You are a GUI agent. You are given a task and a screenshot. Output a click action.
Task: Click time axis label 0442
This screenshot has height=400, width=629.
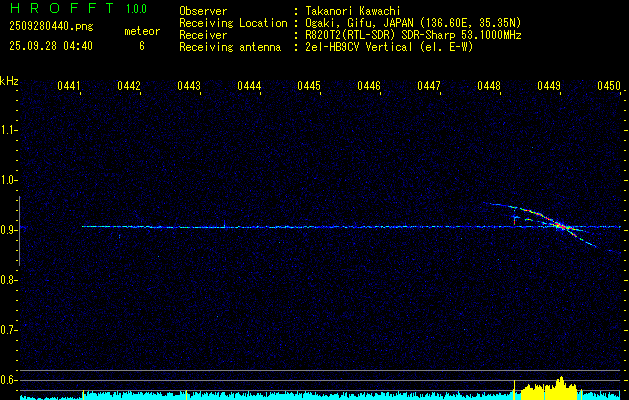tap(129, 86)
